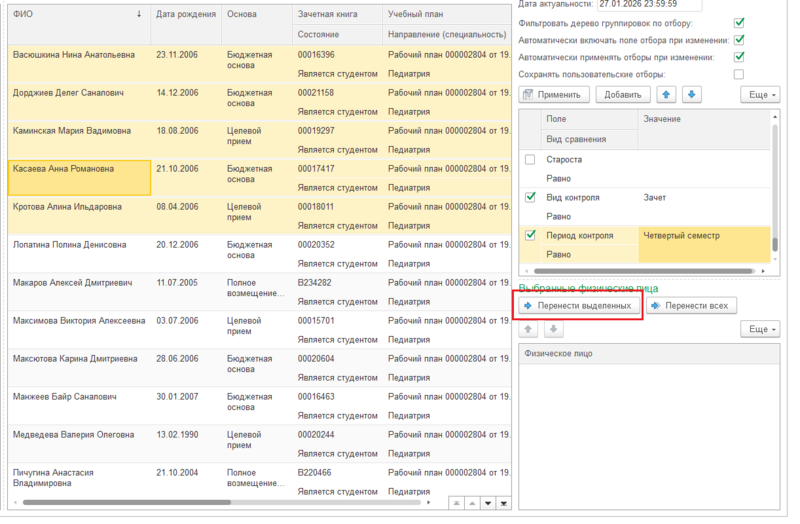This screenshot has width=800, height=524.
Task: Jump to last row of student list
Action: (504, 503)
